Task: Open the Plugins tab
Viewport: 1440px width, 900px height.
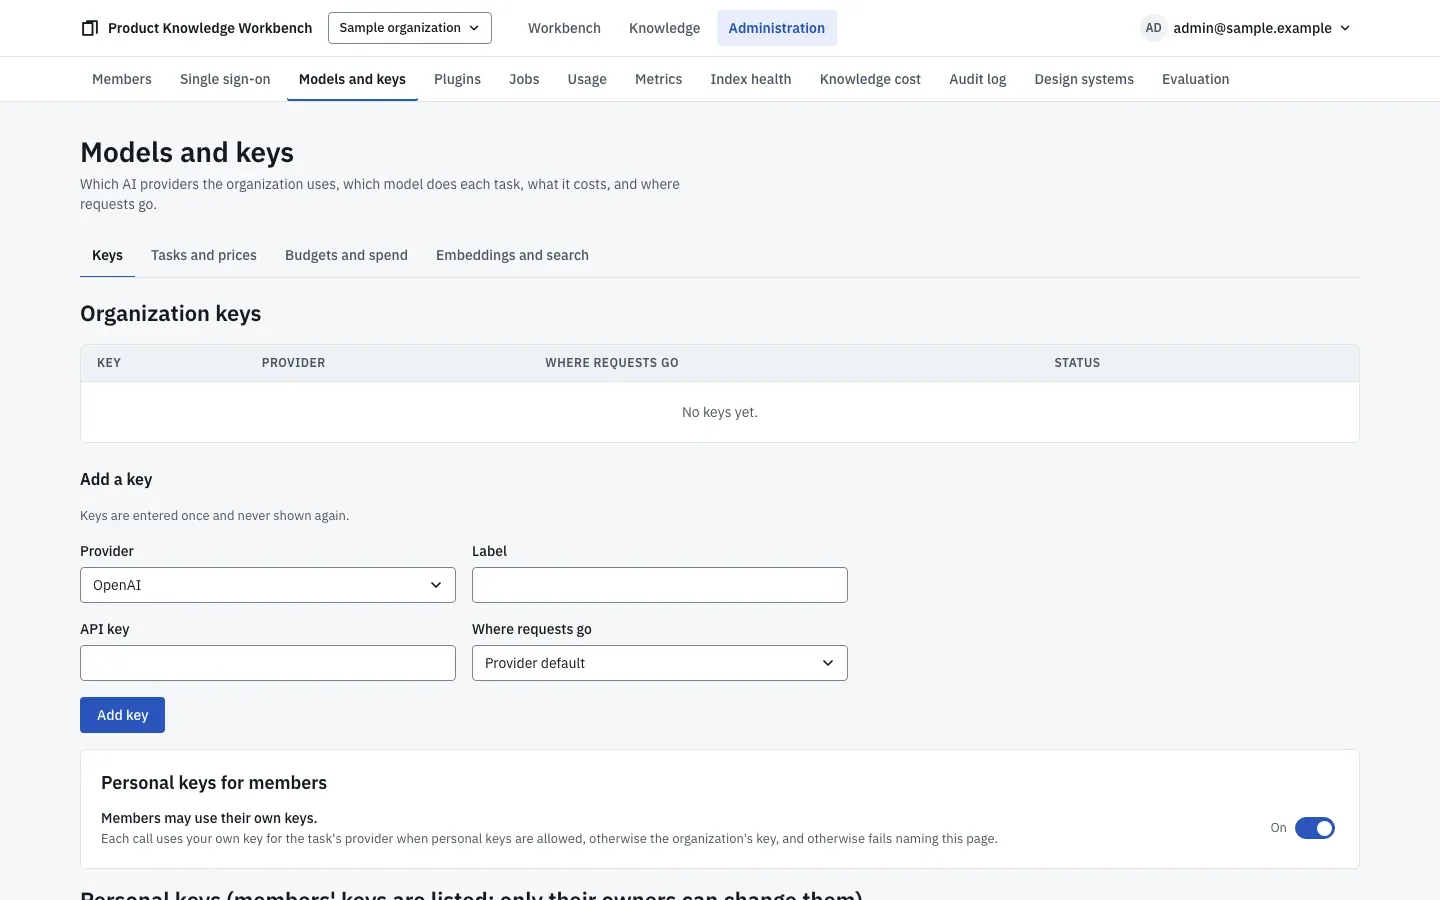Action: pos(457,79)
